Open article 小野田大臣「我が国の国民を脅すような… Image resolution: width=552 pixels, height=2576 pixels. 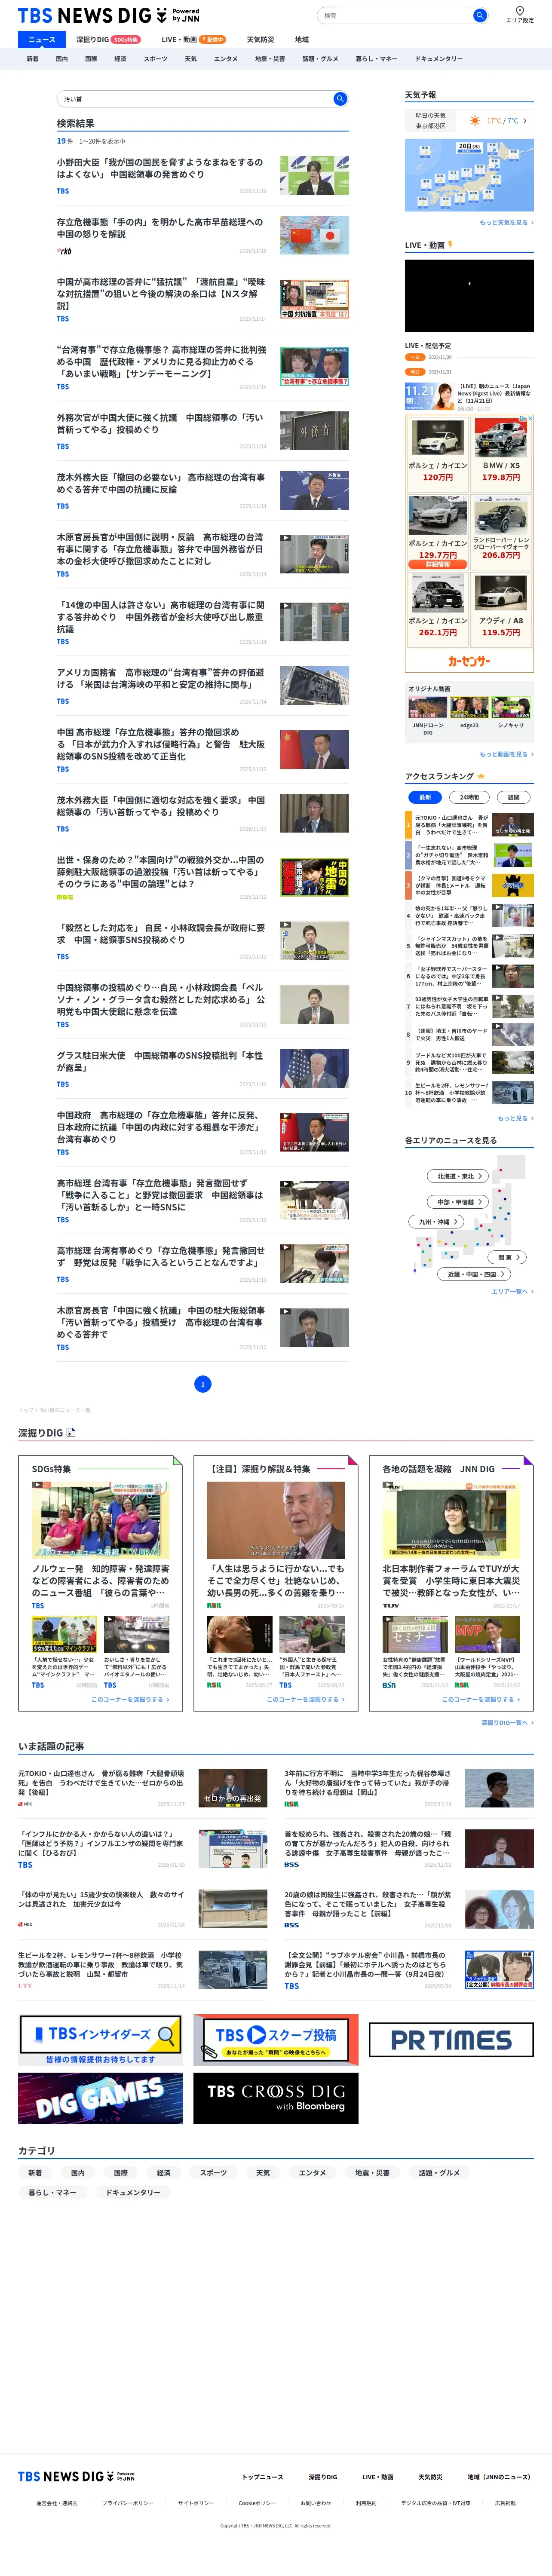point(160,168)
